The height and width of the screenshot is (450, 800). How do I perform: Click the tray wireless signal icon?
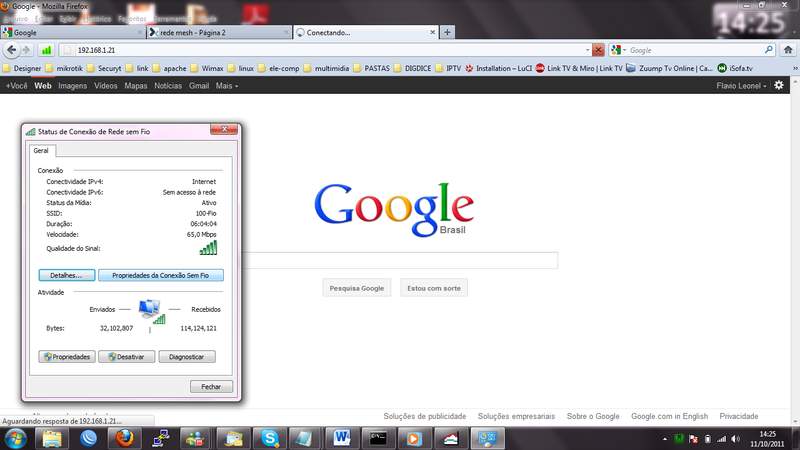click(x=721, y=439)
